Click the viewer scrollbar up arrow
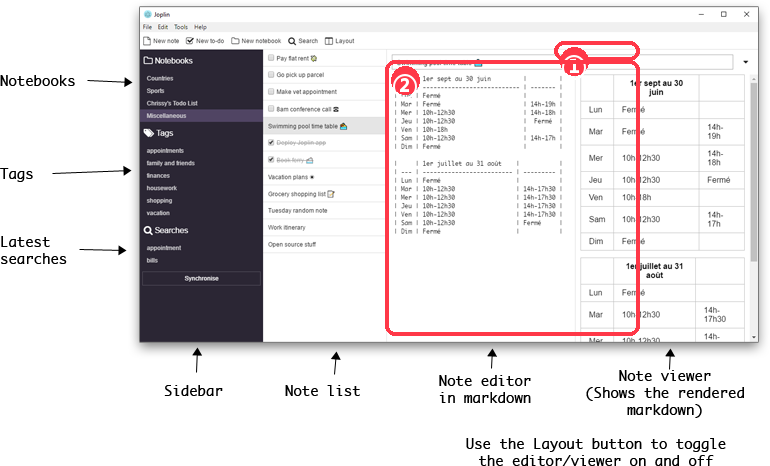Screen dimensions: 770x466 coord(754,78)
